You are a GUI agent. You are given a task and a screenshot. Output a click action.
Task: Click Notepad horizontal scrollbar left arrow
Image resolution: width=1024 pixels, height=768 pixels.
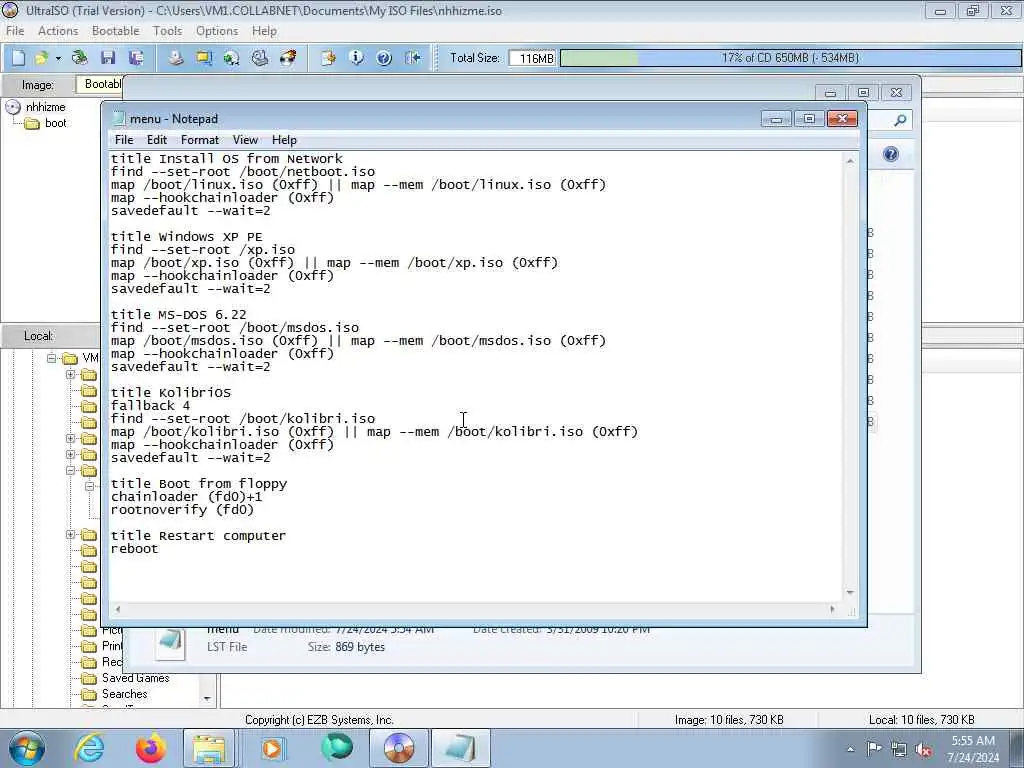[x=118, y=609]
